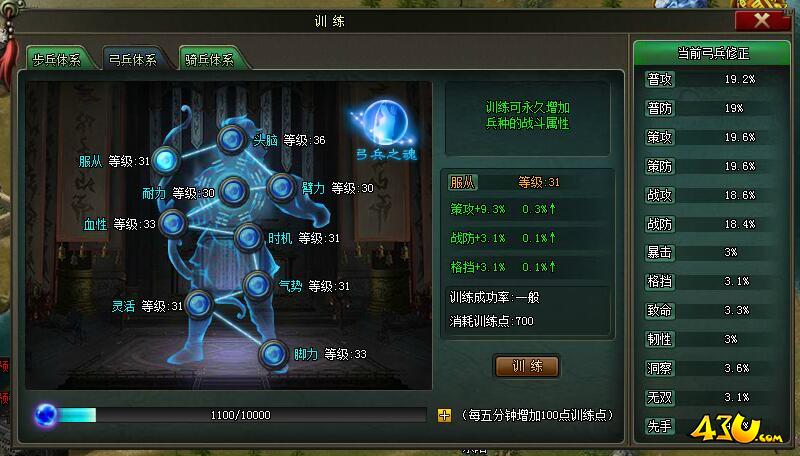Select the 血性 level 33 node orb
Image resolution: width=800 pixels, height=456 pixels.
pos(172,223)
